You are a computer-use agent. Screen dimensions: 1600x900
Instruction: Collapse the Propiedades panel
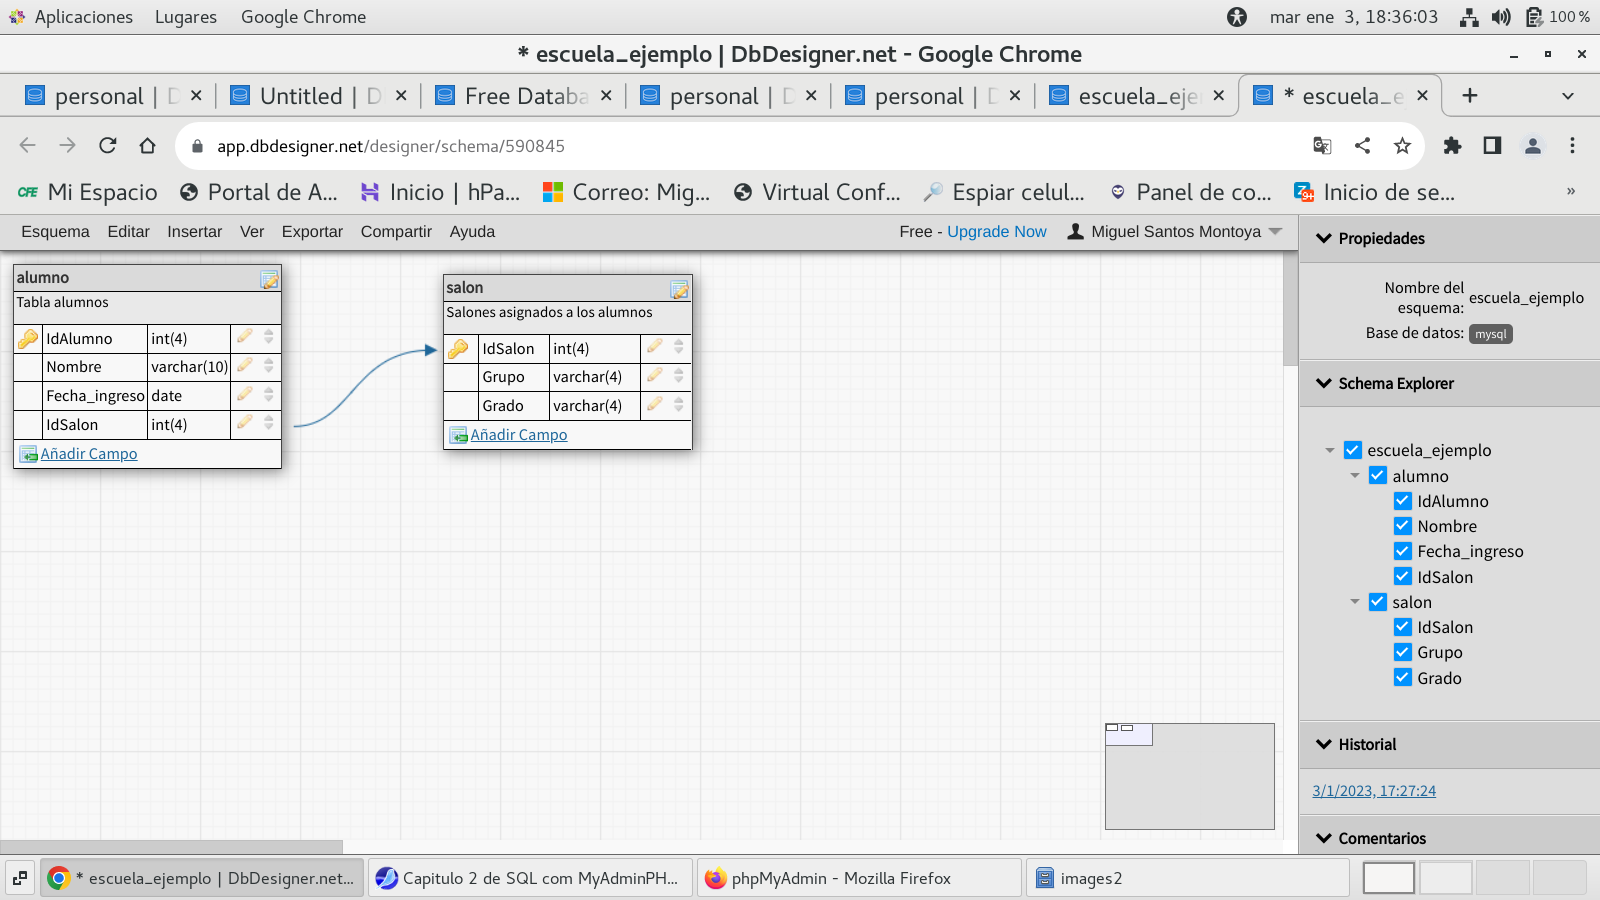coord(1324,238)
